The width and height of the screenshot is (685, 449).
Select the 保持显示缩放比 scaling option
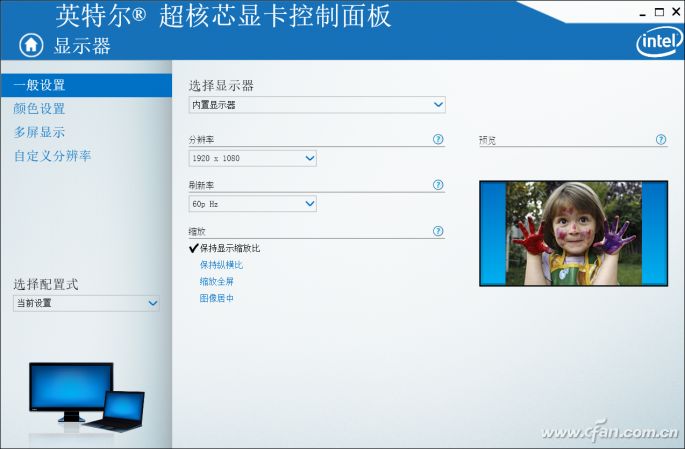225,248
